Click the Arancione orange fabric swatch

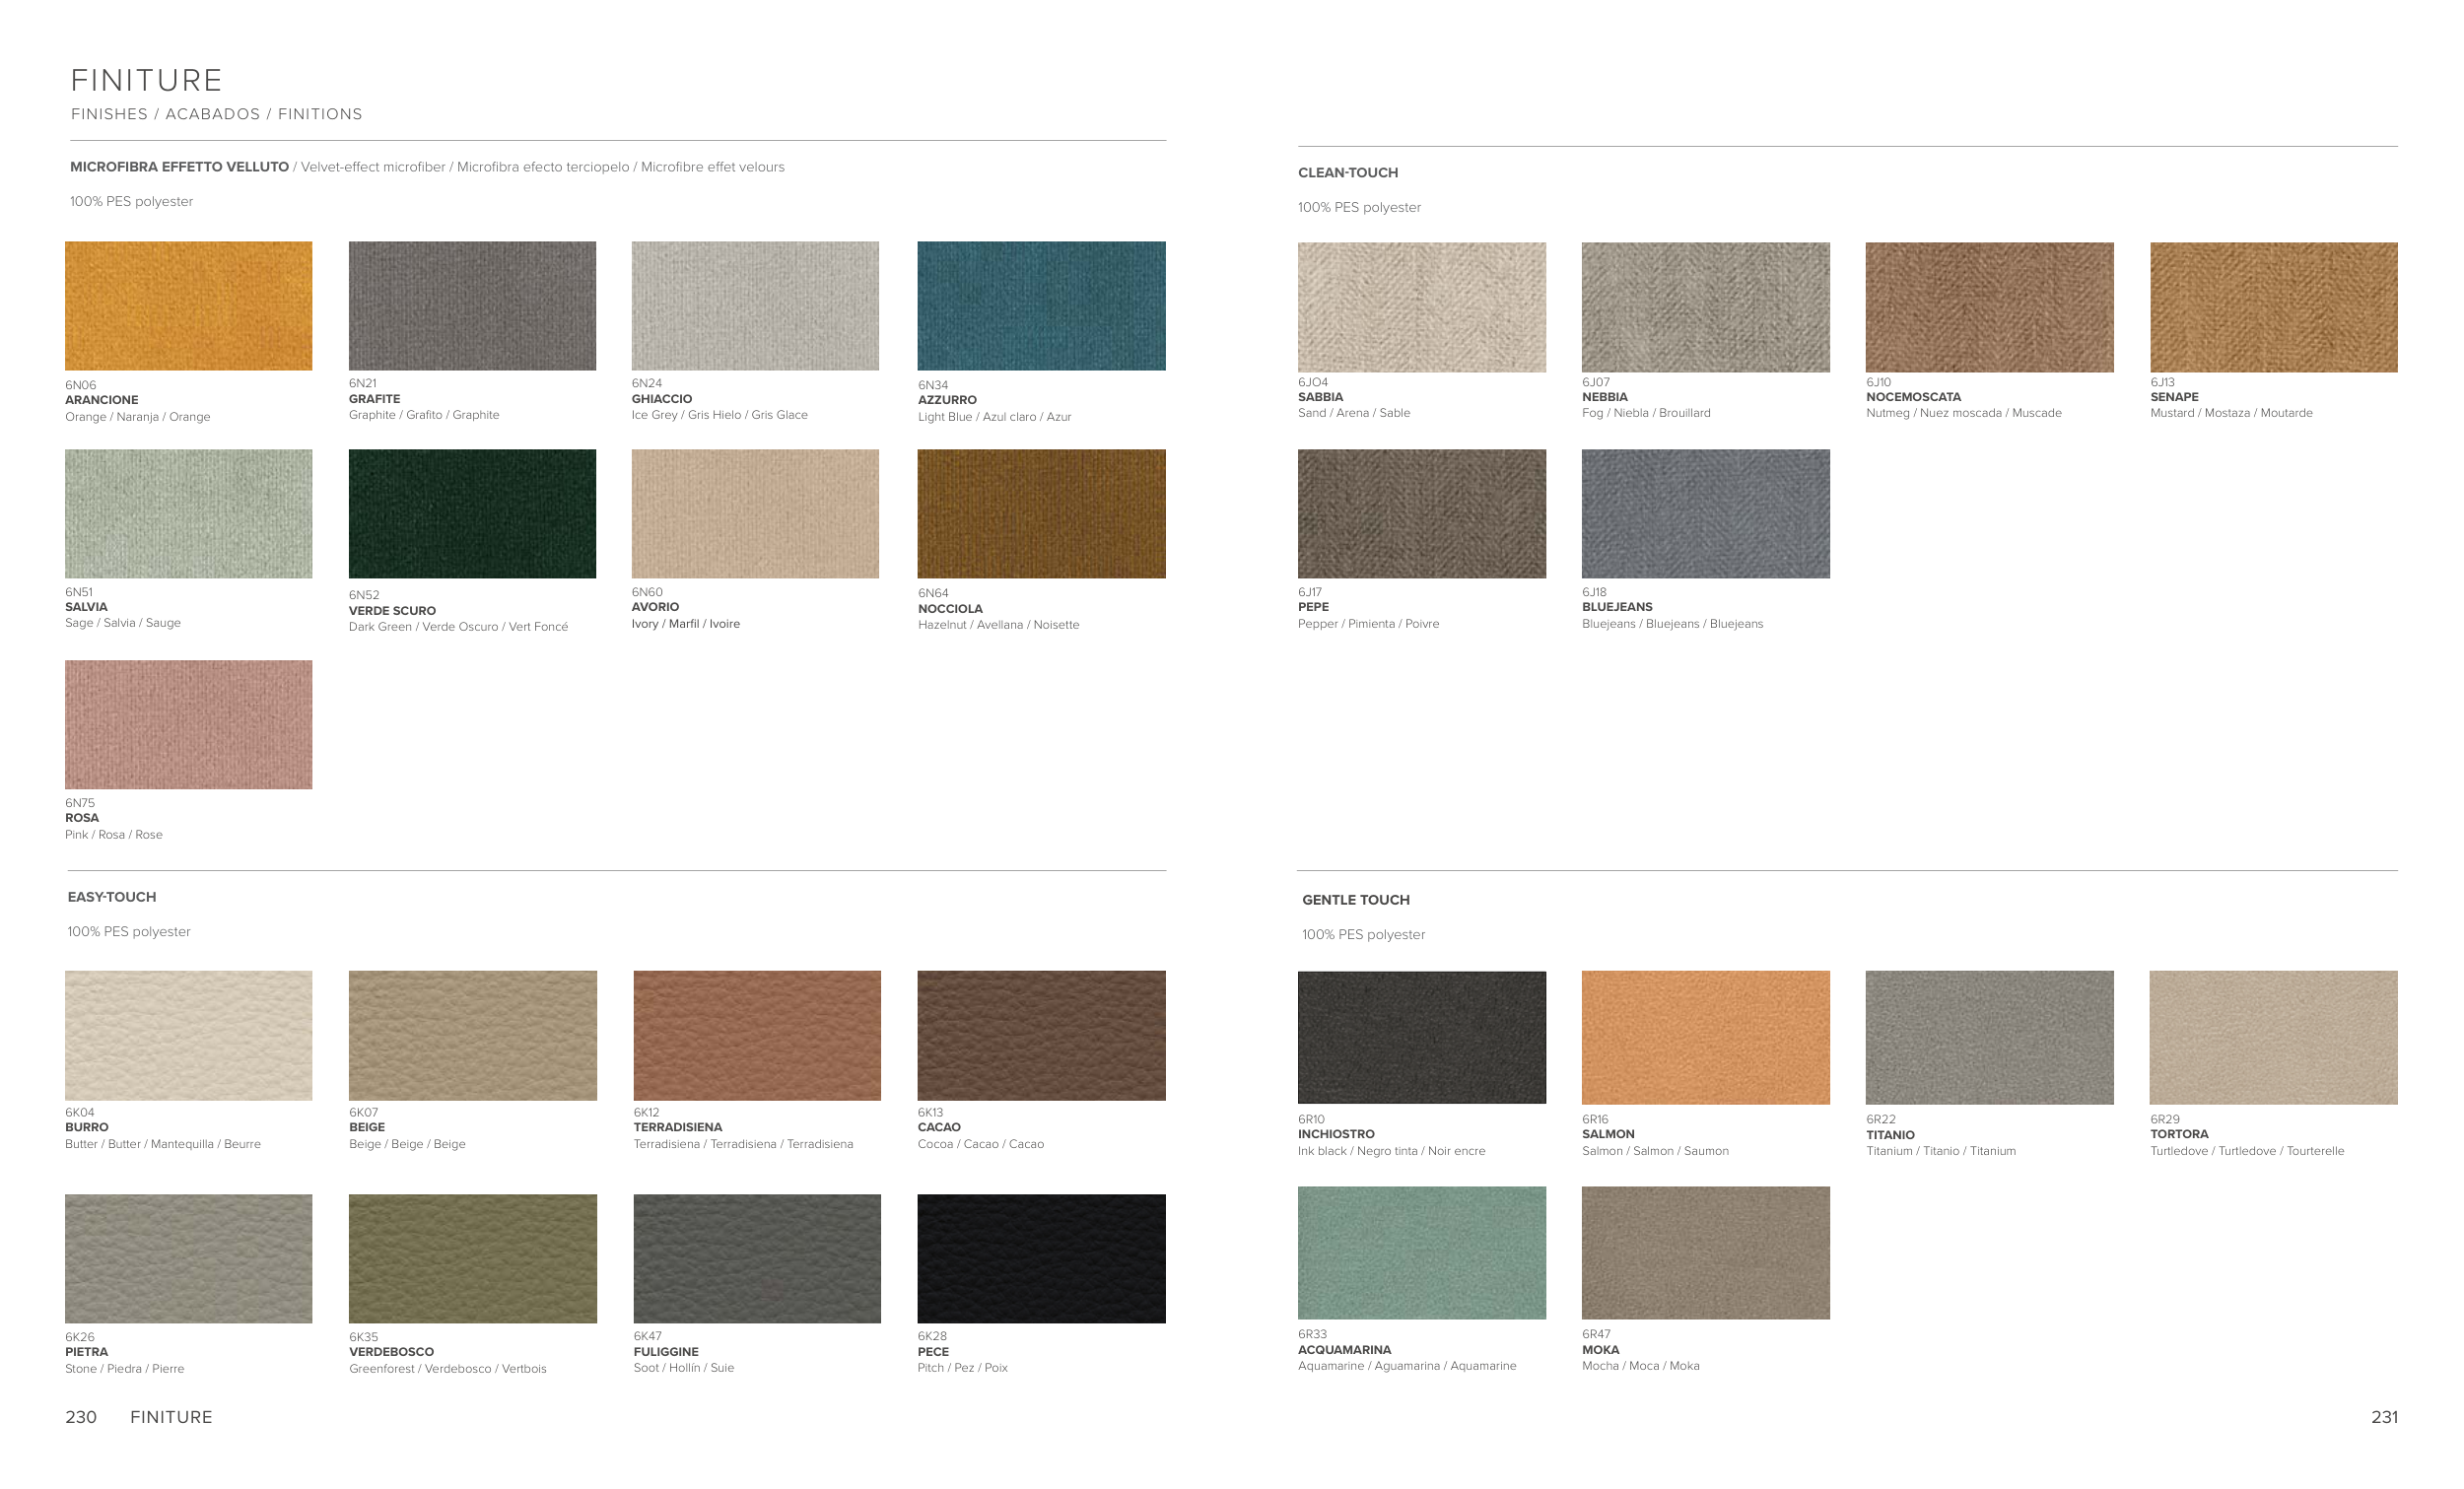pyautogui.click(x=188, y=305)
